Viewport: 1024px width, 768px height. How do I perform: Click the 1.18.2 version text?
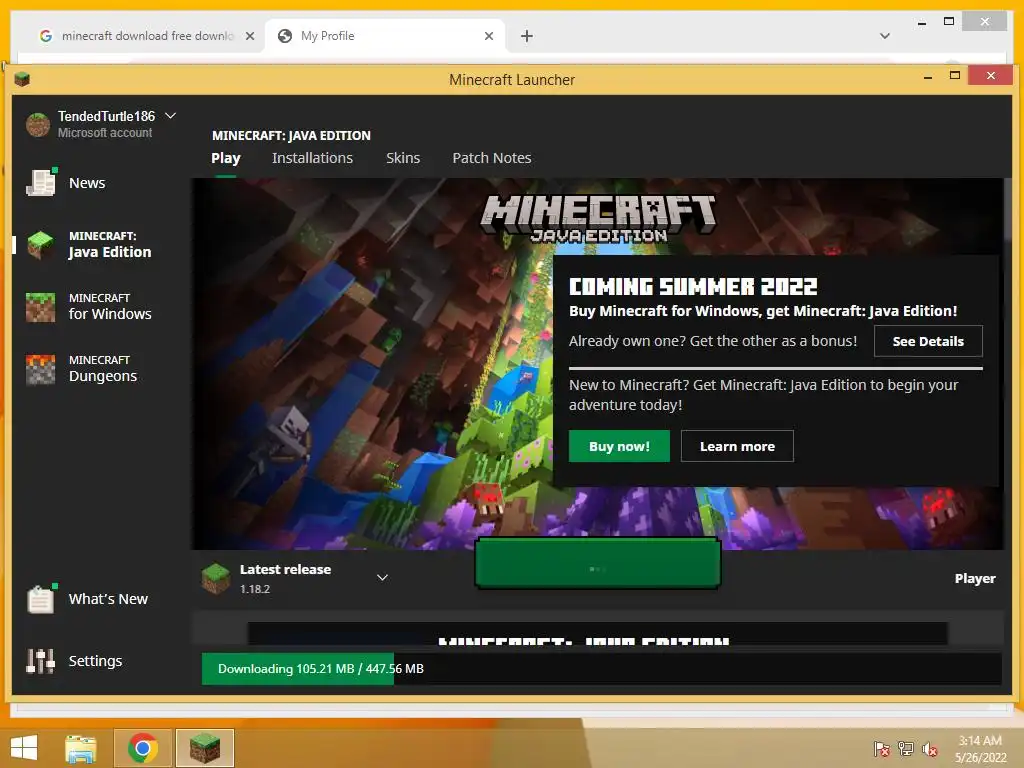coord(255,589)
